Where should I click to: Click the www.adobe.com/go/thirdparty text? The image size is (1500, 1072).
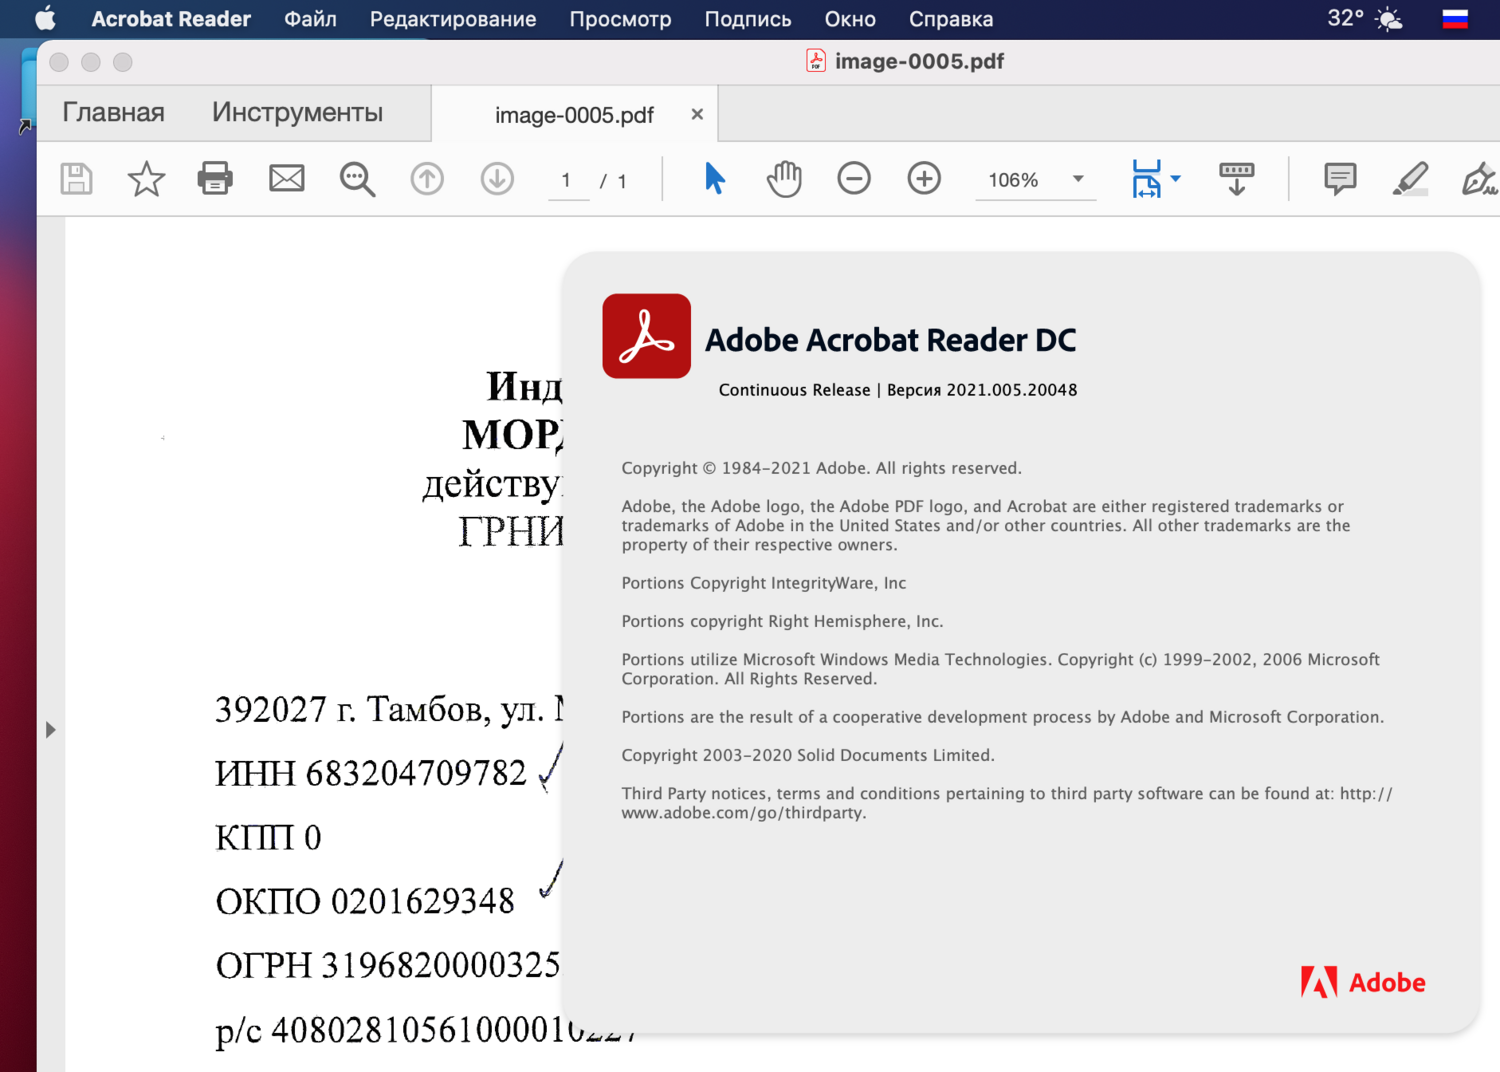(x=743, y=813)
